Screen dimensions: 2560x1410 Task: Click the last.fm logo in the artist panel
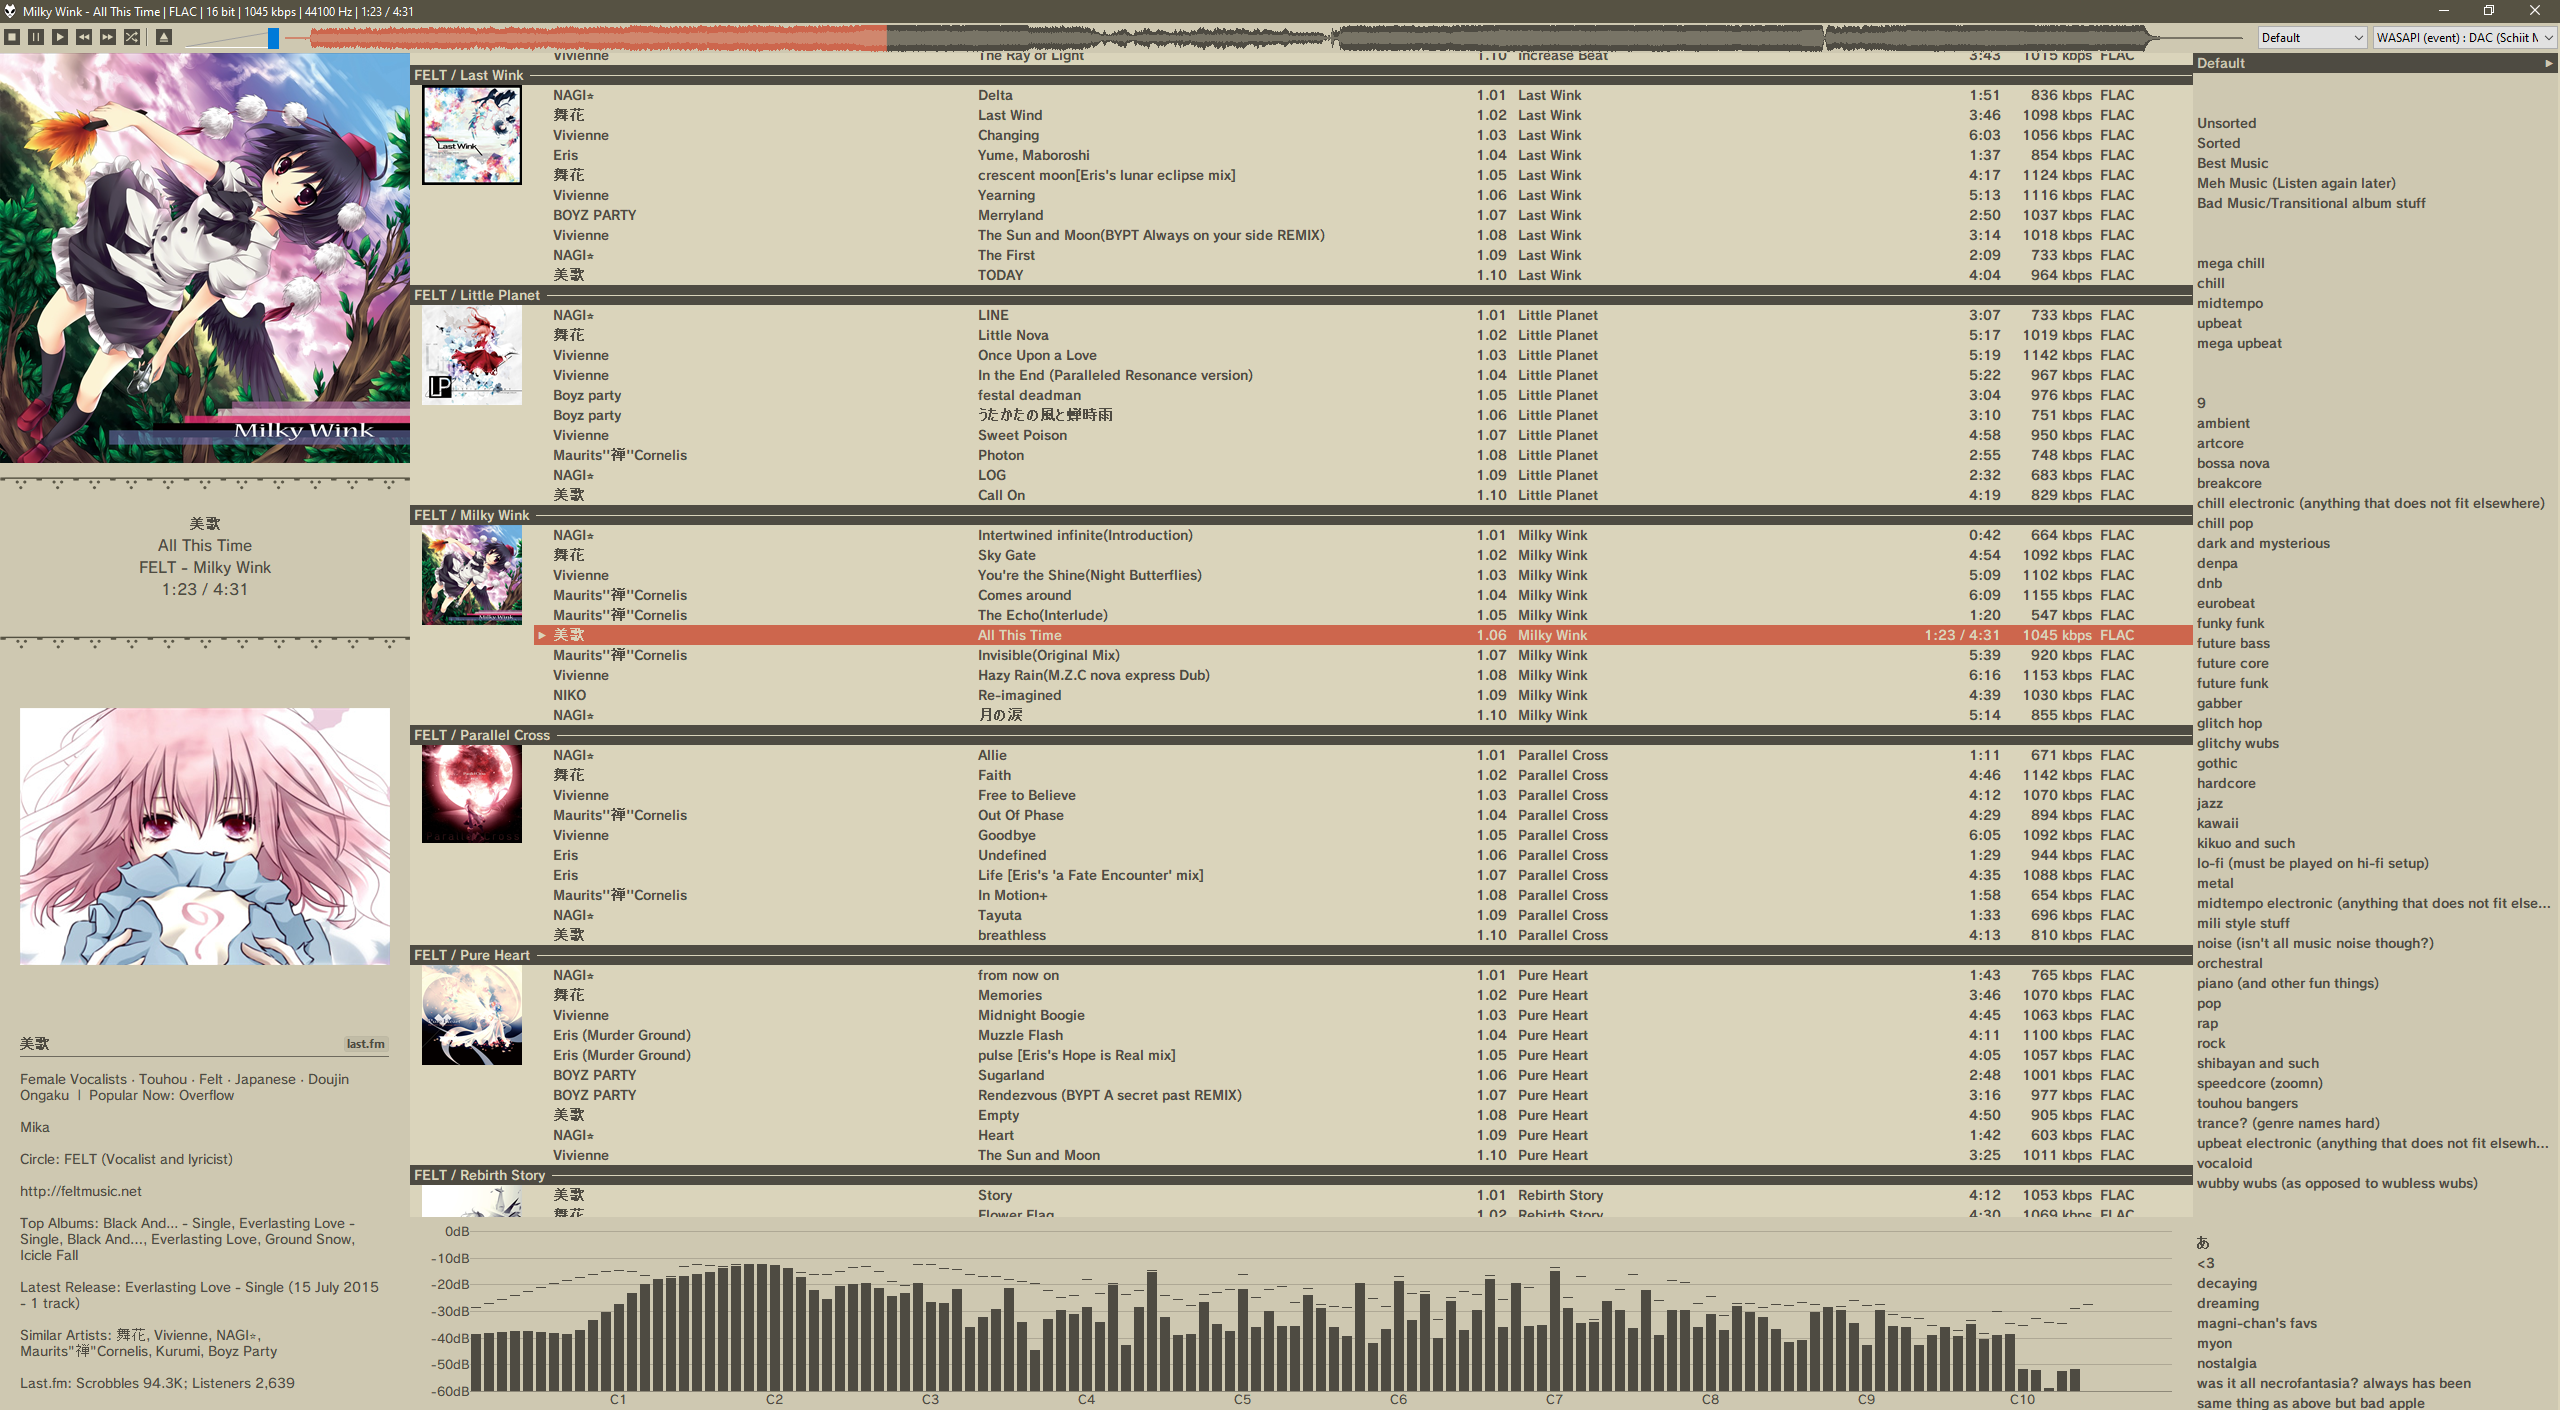coord(366,1043)
